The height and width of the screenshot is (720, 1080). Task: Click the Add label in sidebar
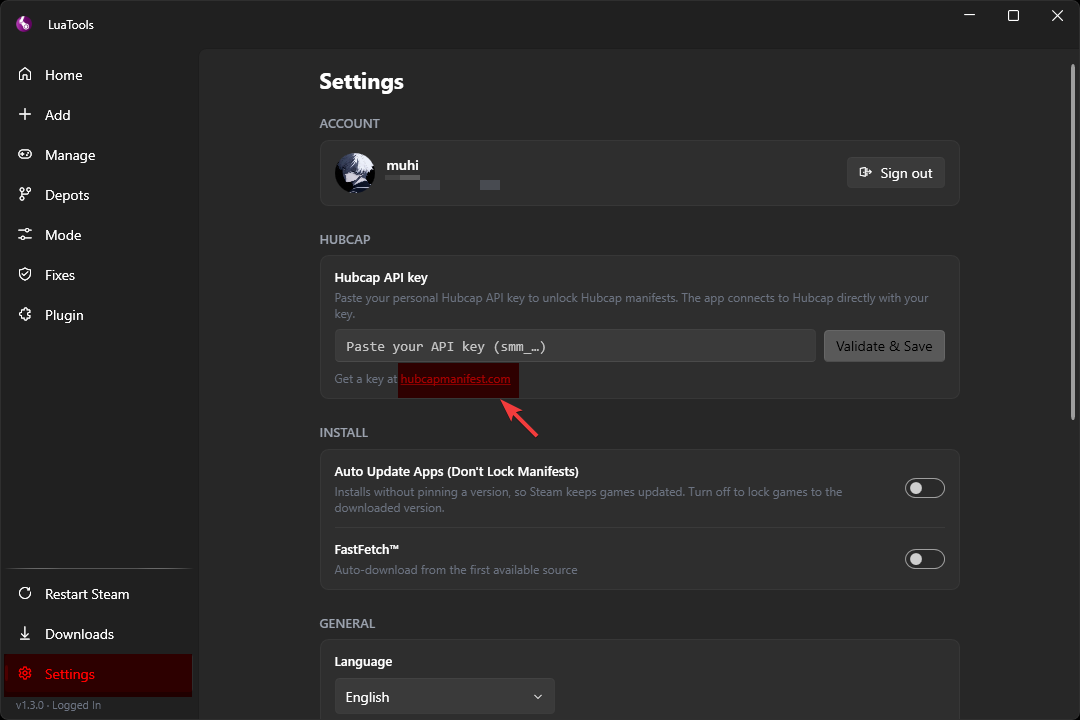click(58, 115)
